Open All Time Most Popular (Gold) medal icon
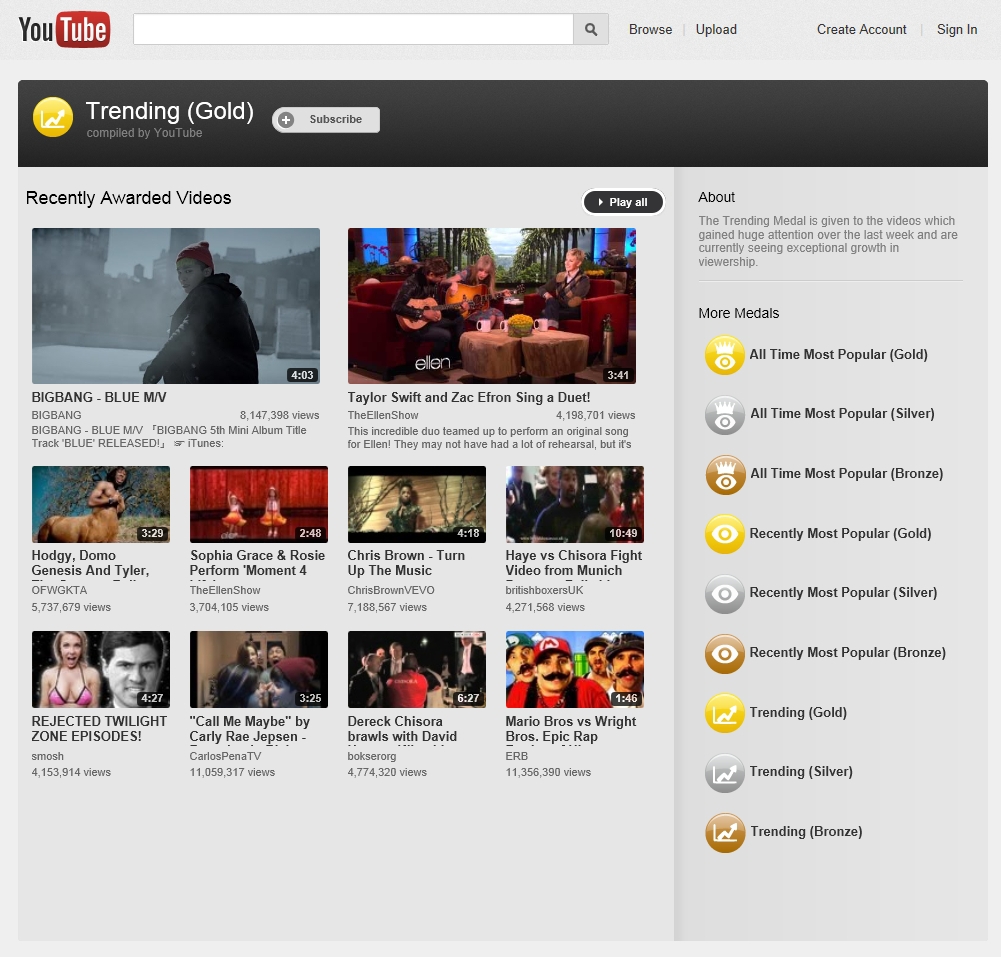Image resolution: width=1001 pixels, height=957 pixels. [x=725, y=355]
